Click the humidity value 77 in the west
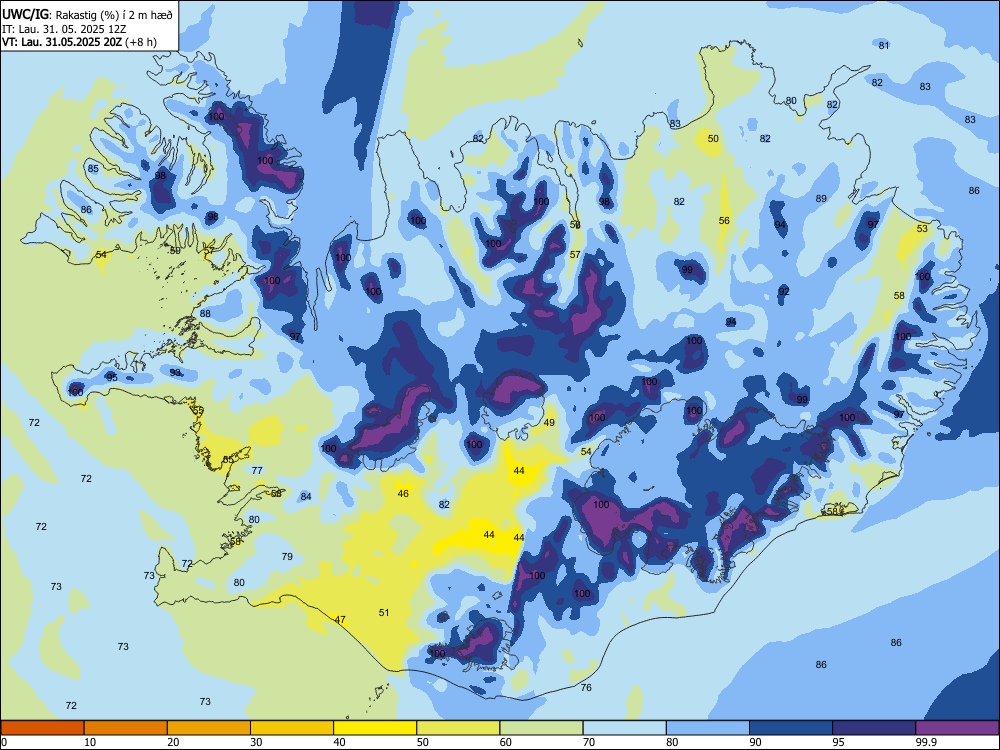The height and width of the screenshot is (750, 1000). [257, 471]
